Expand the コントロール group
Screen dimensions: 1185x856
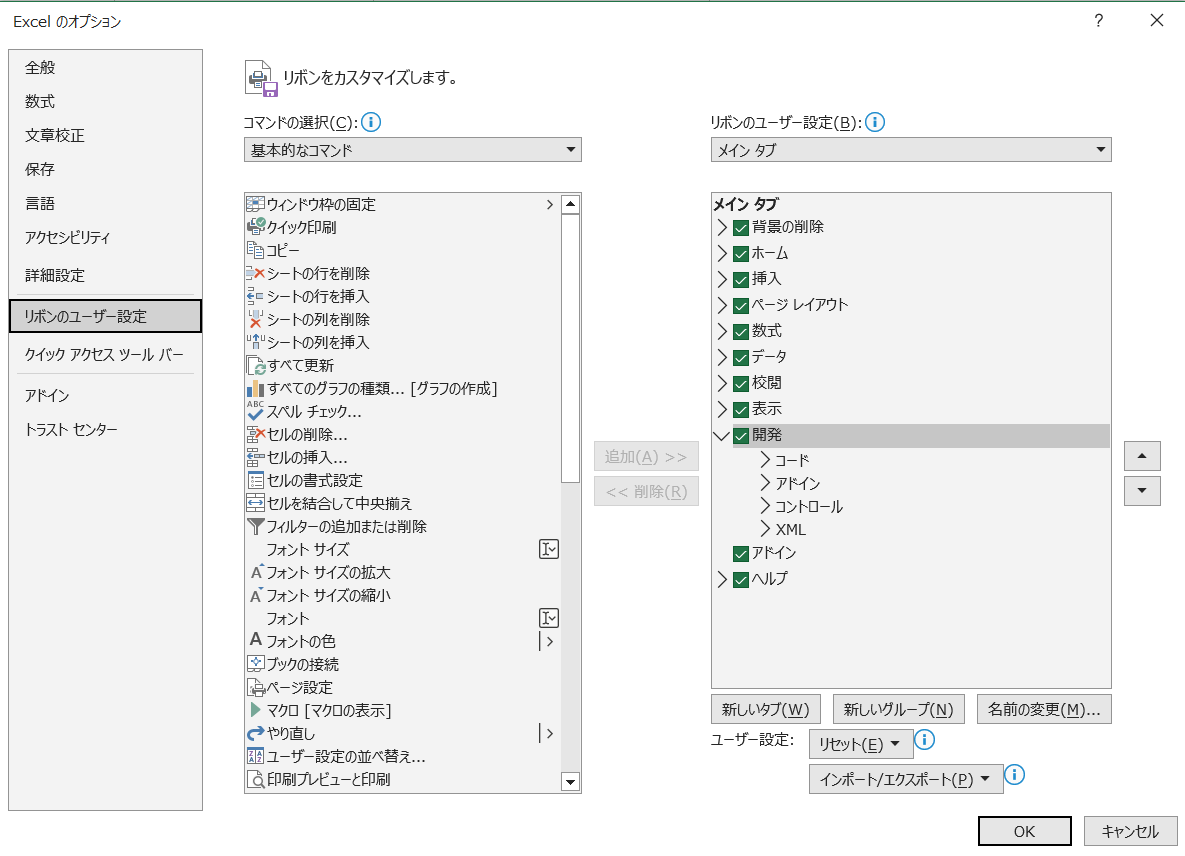(766, 505)
